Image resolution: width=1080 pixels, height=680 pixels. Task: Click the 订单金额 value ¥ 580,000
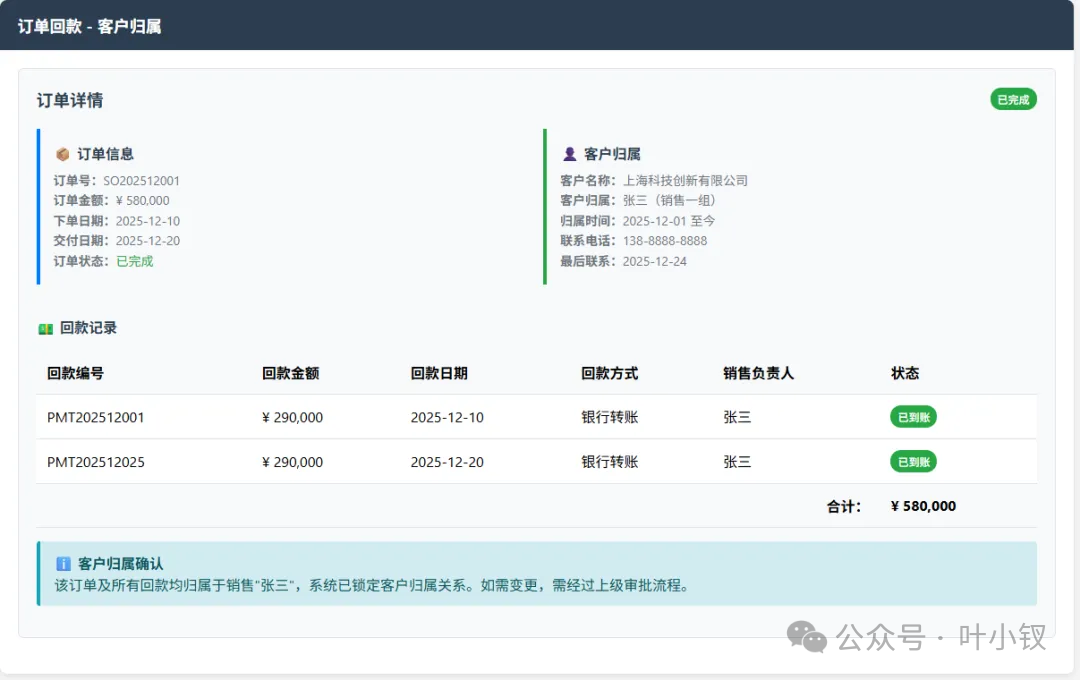(x=143, y=200)
